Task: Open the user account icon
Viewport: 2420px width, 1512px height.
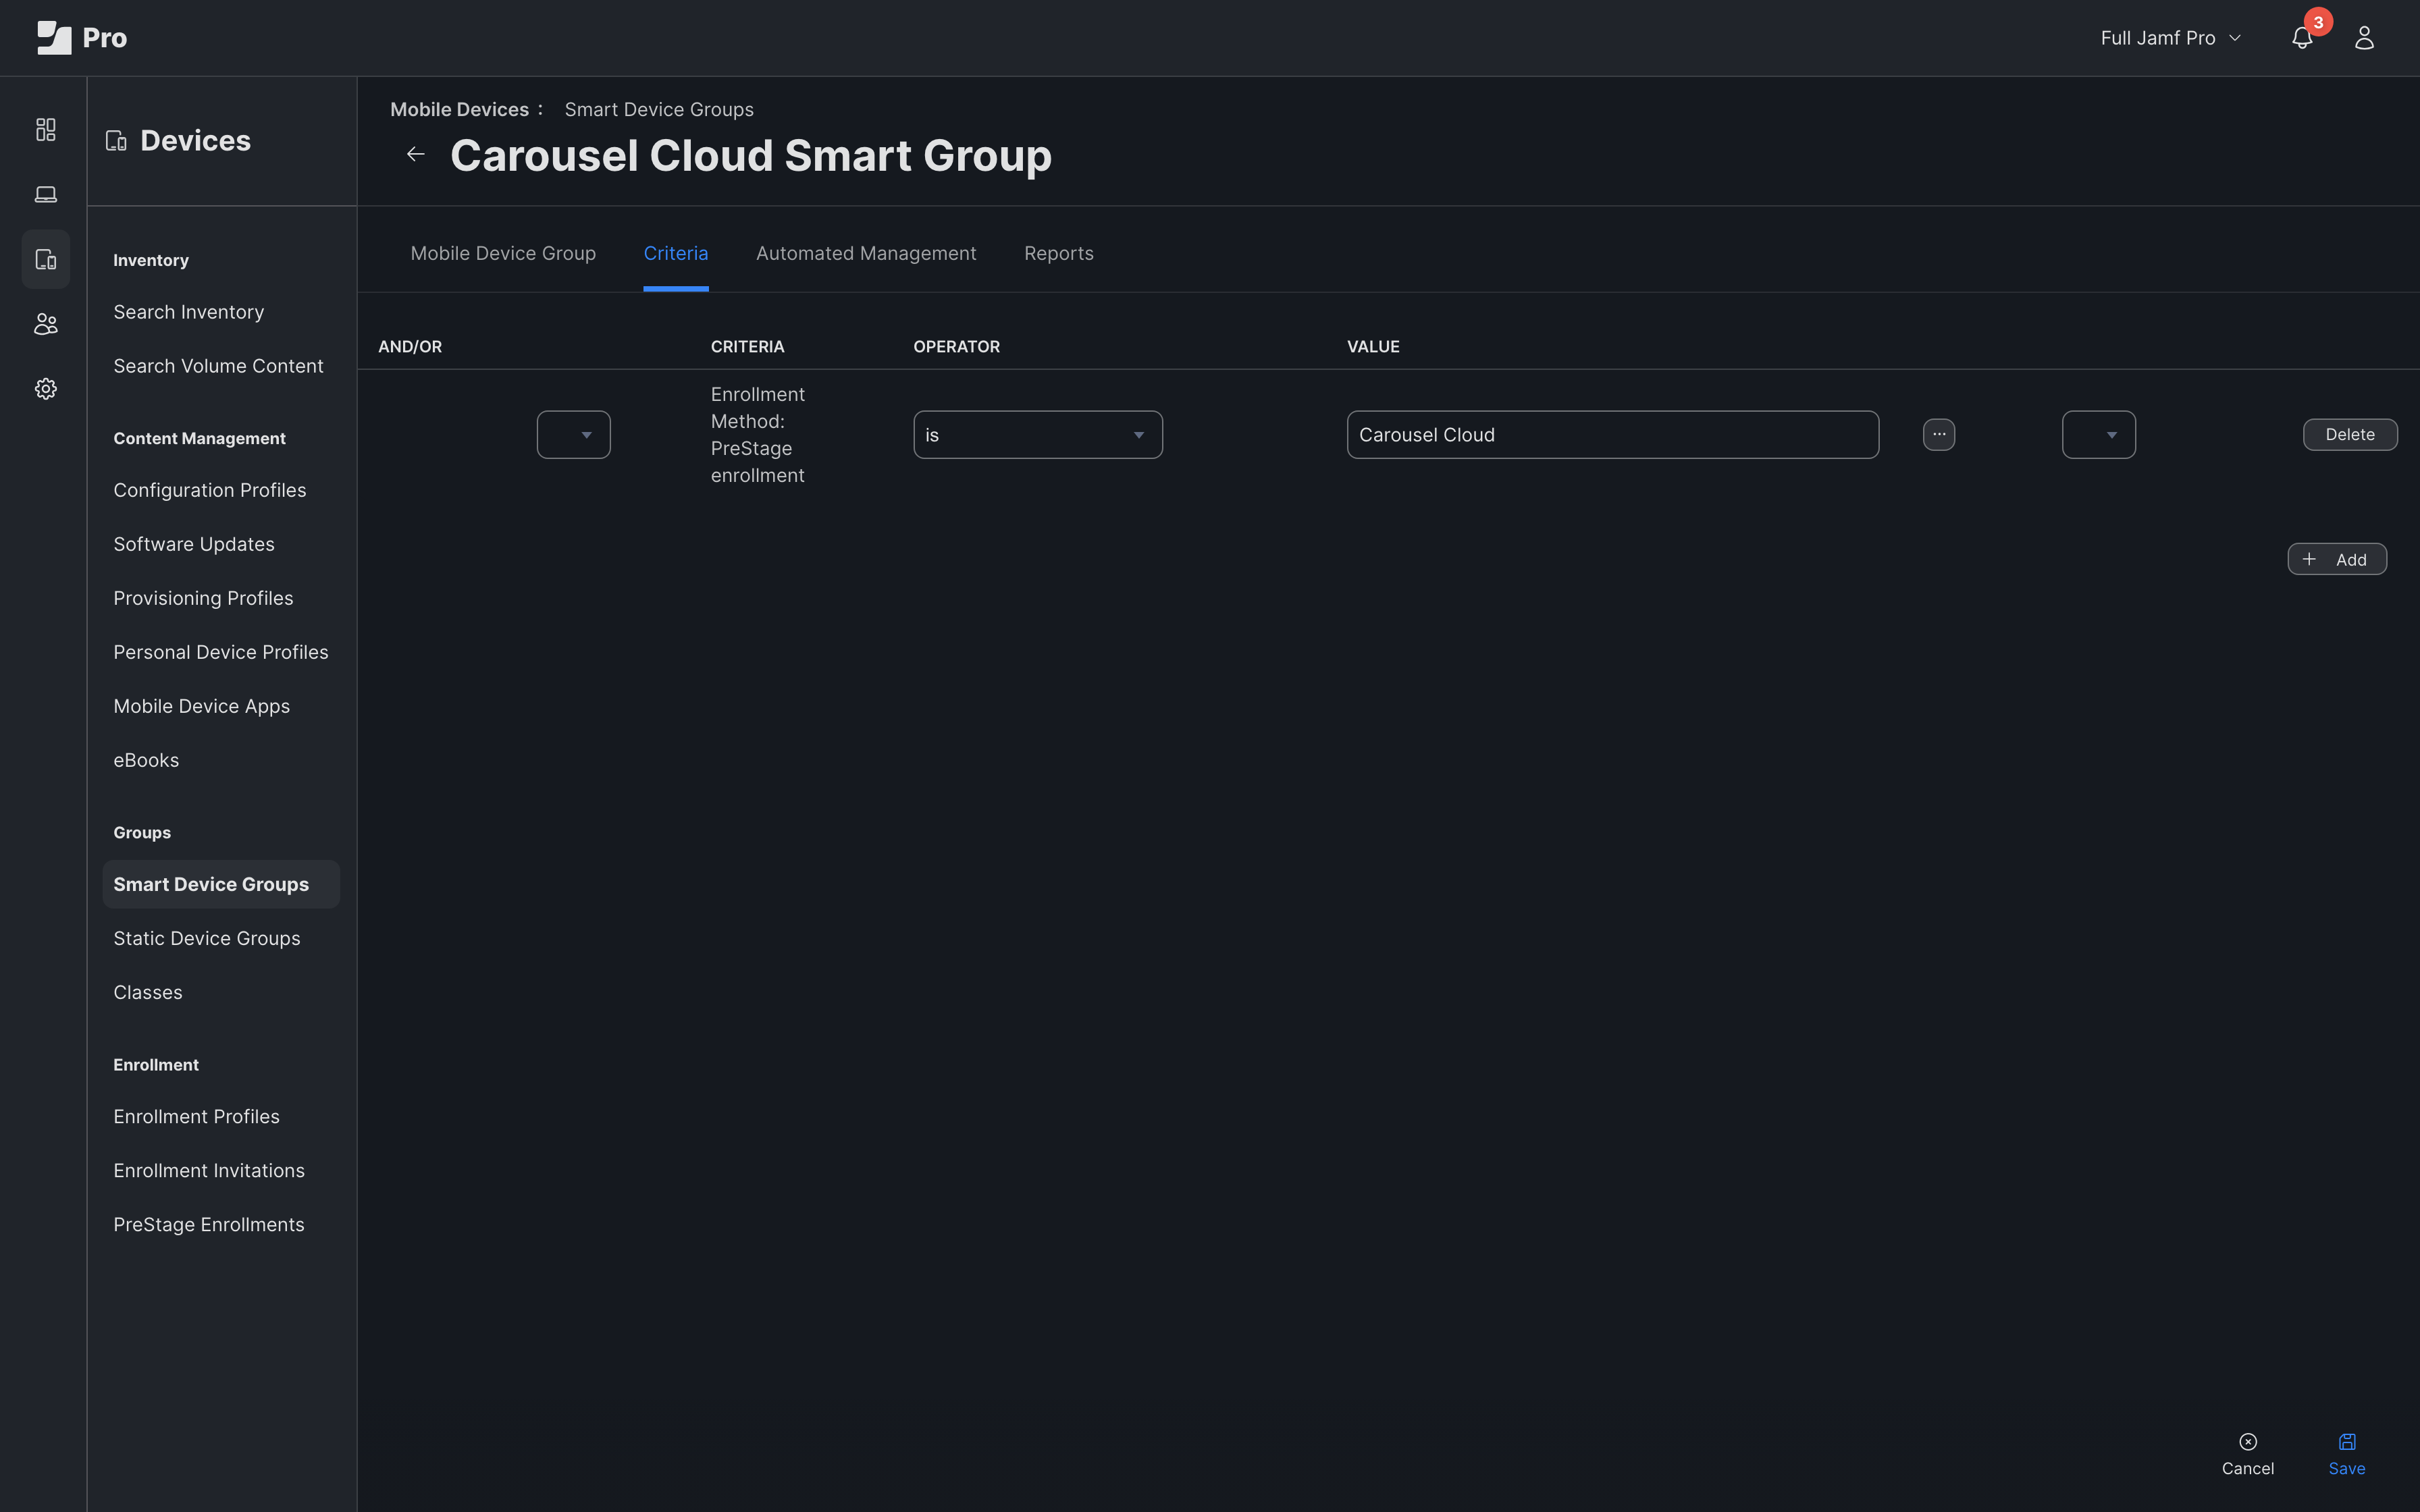Action: tap(2364, 38)
